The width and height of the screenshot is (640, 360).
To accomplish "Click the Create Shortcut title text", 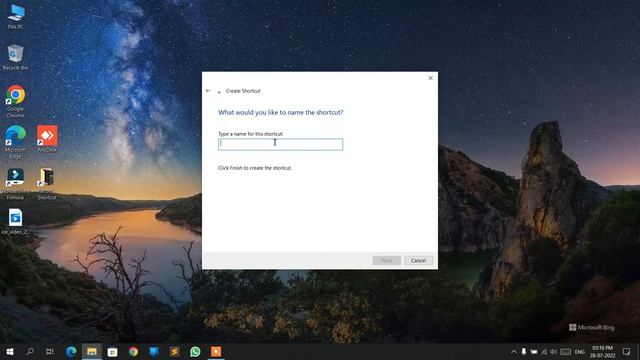I will (x=243, y=91).
